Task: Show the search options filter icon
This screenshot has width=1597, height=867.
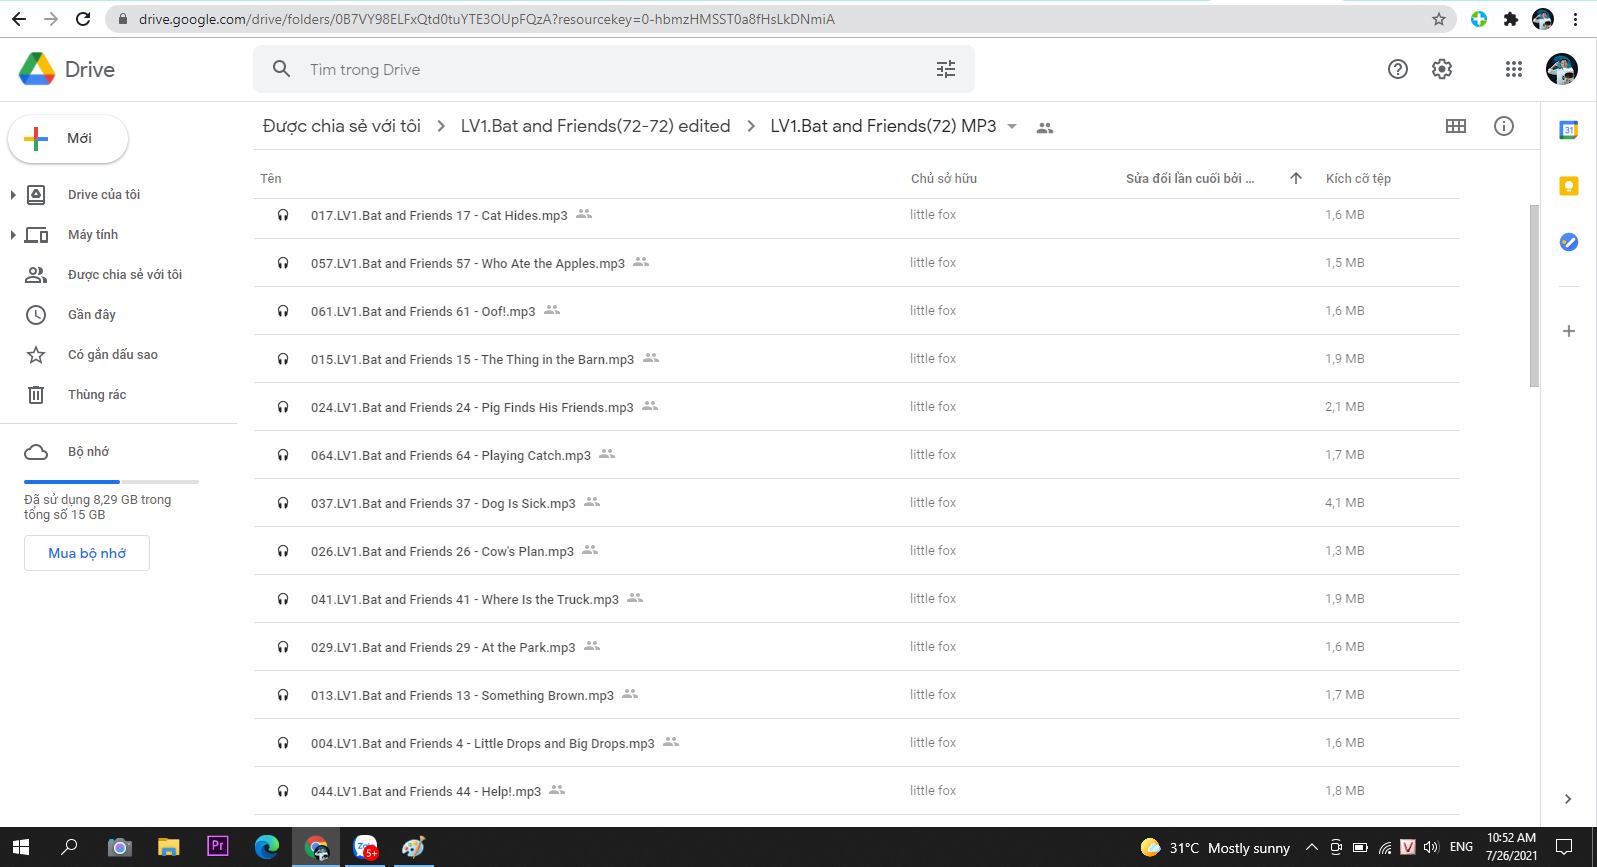Action: [x=945, y=69]
